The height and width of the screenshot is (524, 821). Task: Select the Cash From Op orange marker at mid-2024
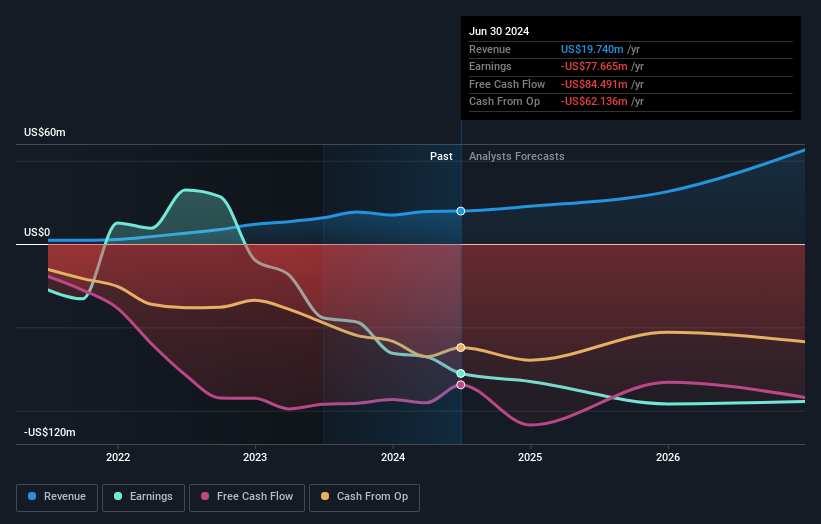(x=461, y=348)
